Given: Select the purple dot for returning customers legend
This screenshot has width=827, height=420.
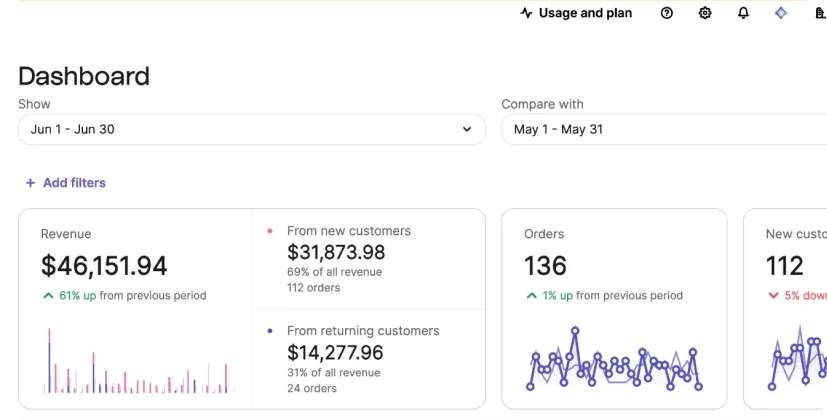Looking at the screenshot, I should coord(270,331).
